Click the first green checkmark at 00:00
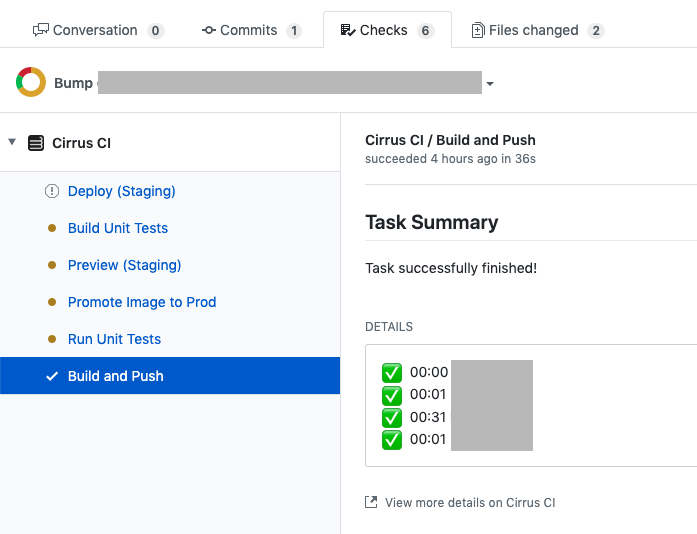 point(392,373)
